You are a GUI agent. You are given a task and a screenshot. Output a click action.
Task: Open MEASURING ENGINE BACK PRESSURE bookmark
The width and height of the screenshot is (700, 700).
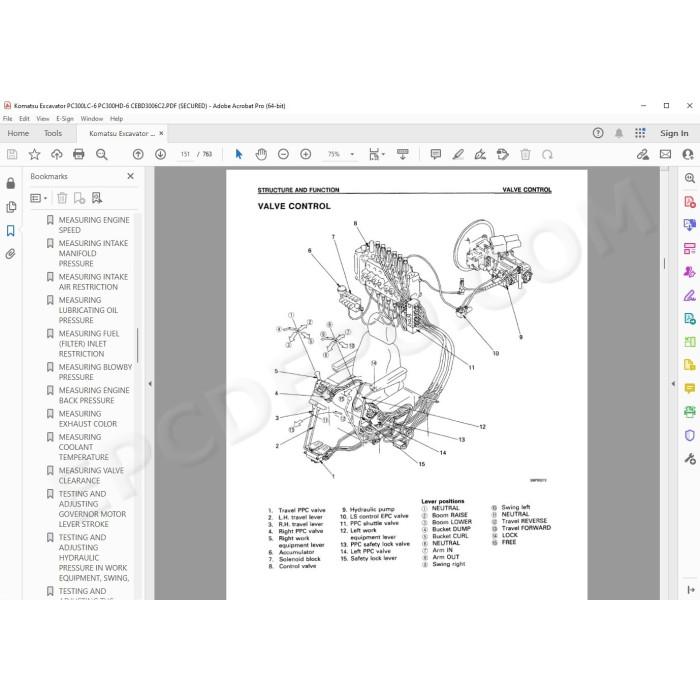pyautogui.click(x=94, y=395)
